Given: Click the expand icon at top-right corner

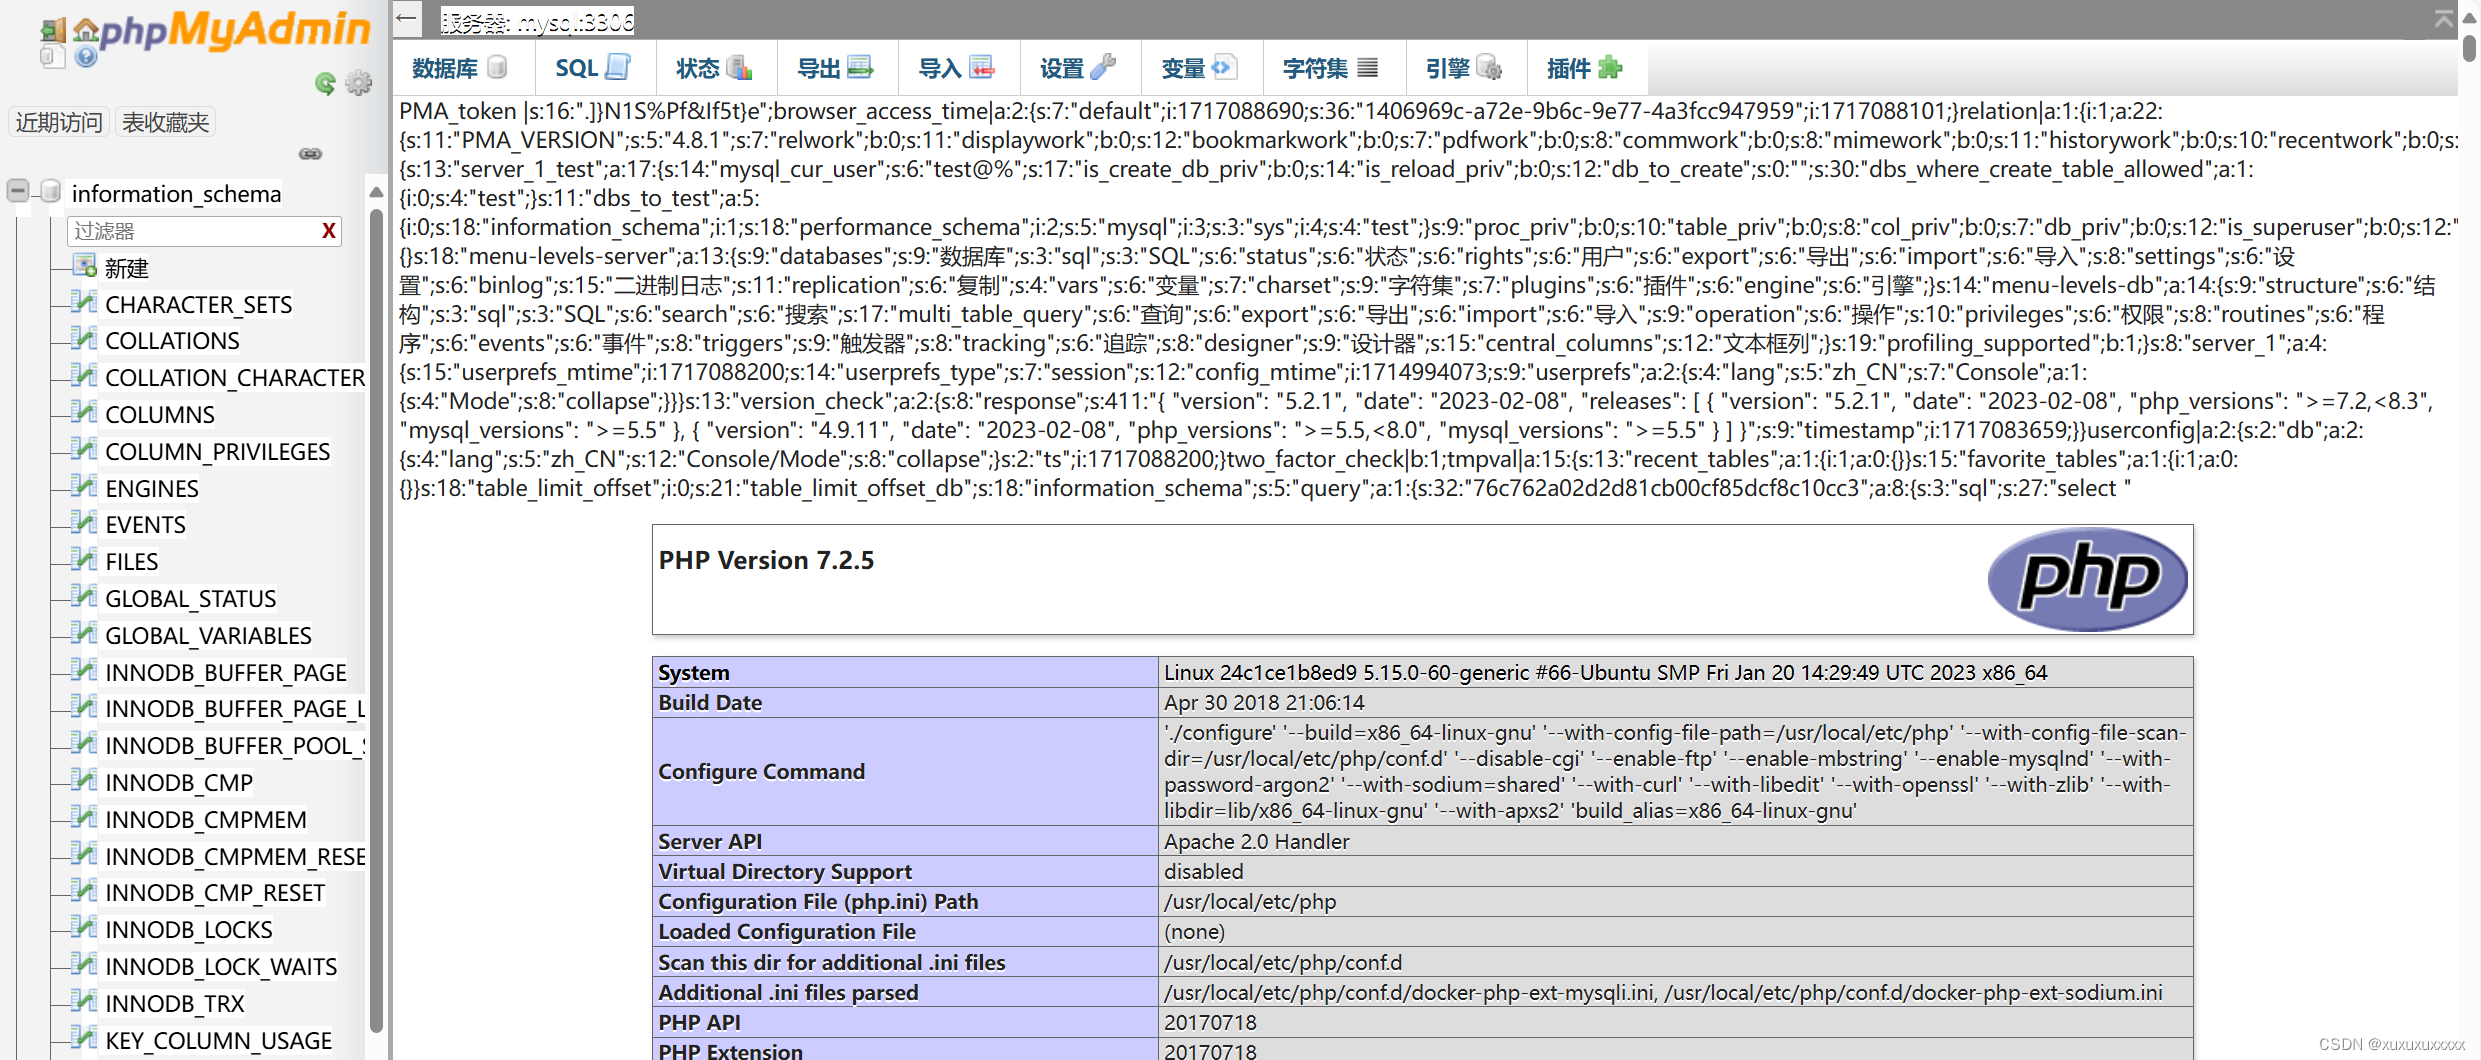Looking at the screenshot, I should 2444,17.
